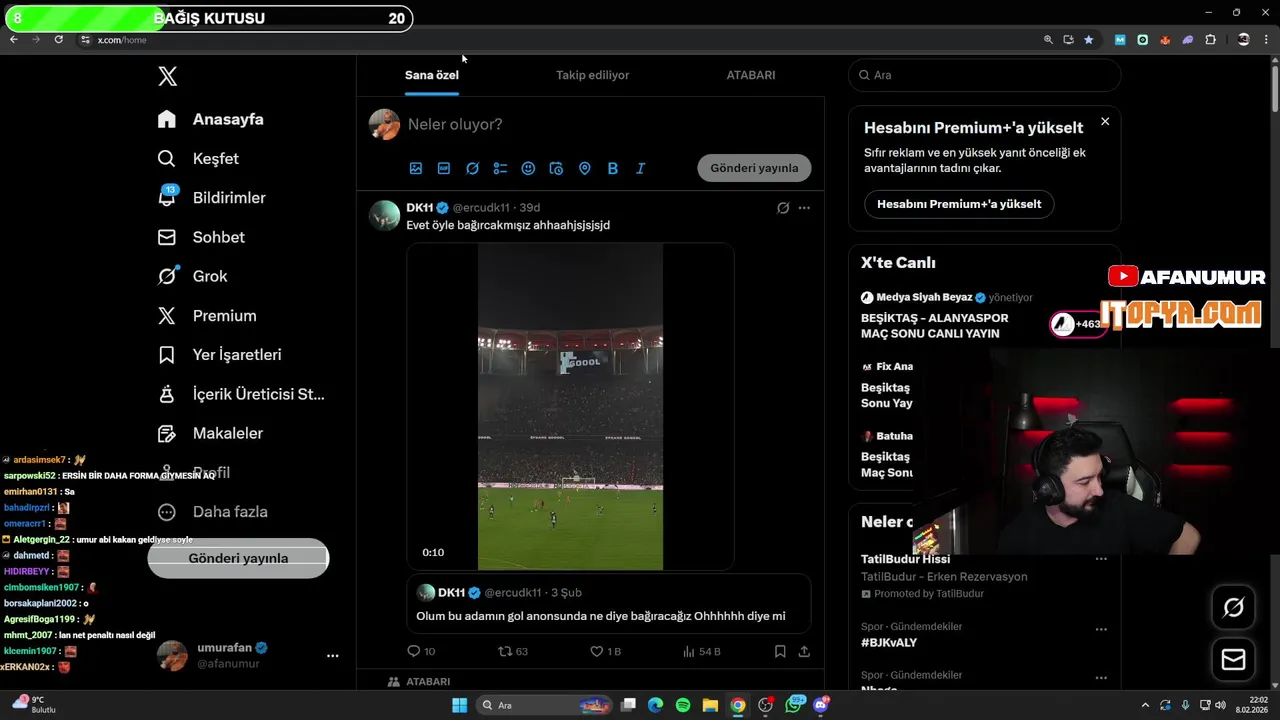The height and width of the screenshot is (720, 1280).
Task: Switch to the Sana özel tab
Action: pyautogui.click(x=432, y=75)
